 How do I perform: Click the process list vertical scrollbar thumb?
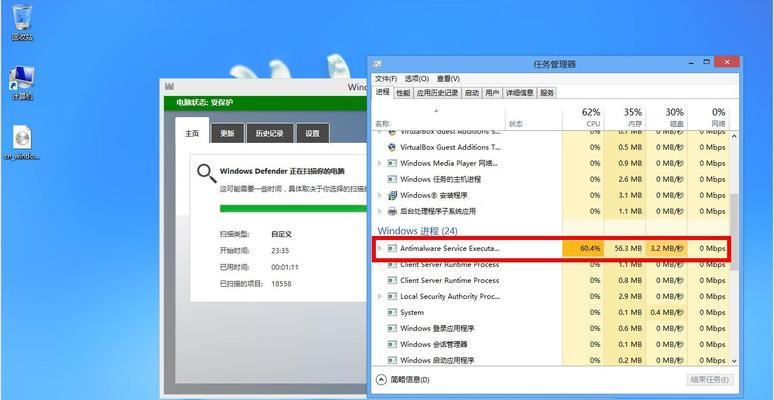[734, 231]
